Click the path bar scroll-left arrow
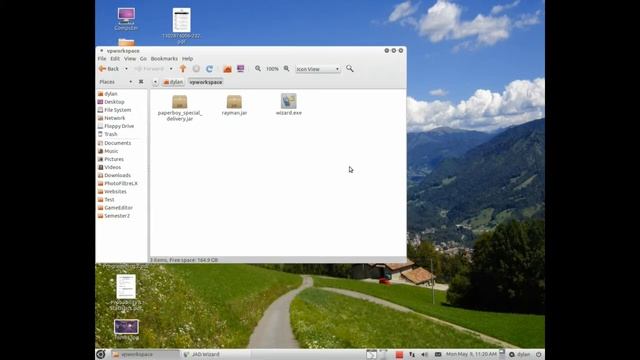Screen dimensions: 640x360 coord(155,82)
